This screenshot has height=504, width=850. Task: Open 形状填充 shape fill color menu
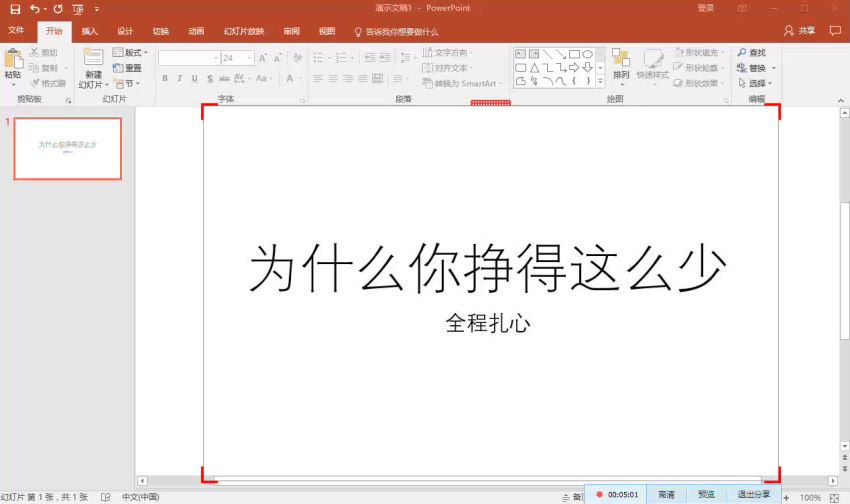[698, 53]
